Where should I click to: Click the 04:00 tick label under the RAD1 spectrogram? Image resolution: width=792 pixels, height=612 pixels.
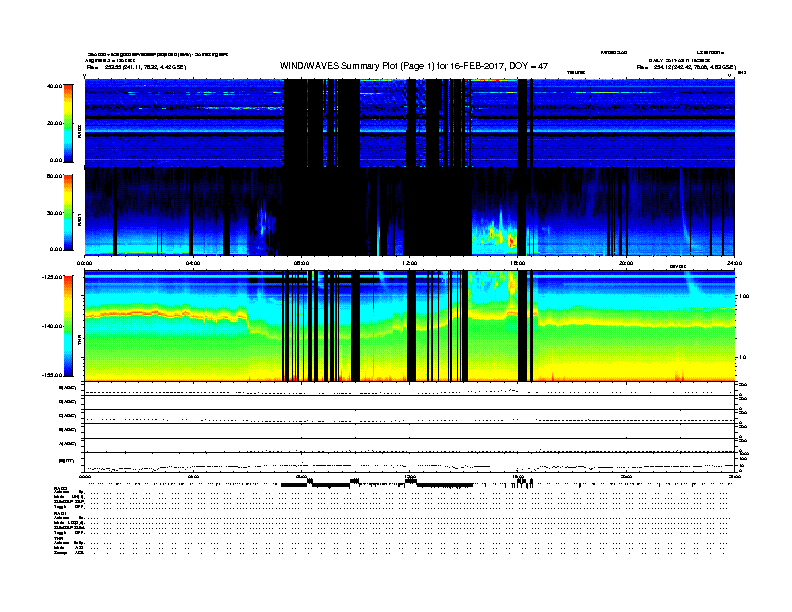point(193,263)
